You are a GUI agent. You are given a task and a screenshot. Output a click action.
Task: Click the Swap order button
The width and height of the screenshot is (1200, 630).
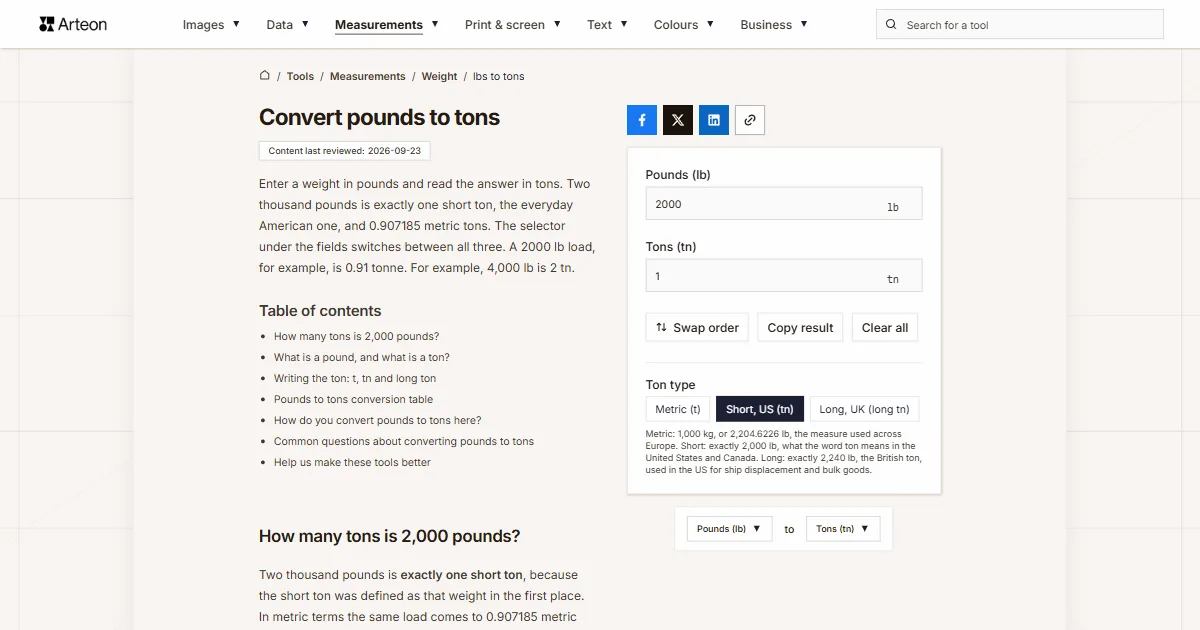point(697,328)
